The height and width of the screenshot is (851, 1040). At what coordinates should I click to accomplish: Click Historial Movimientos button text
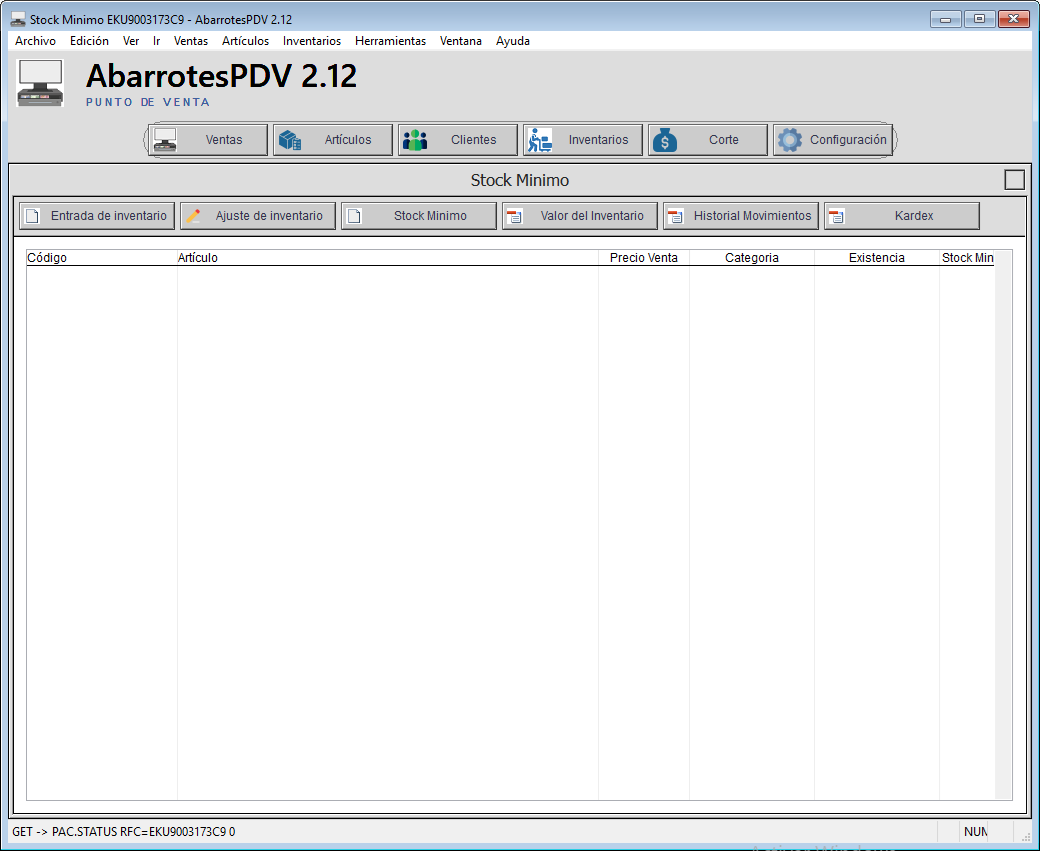tap(753, 216)
